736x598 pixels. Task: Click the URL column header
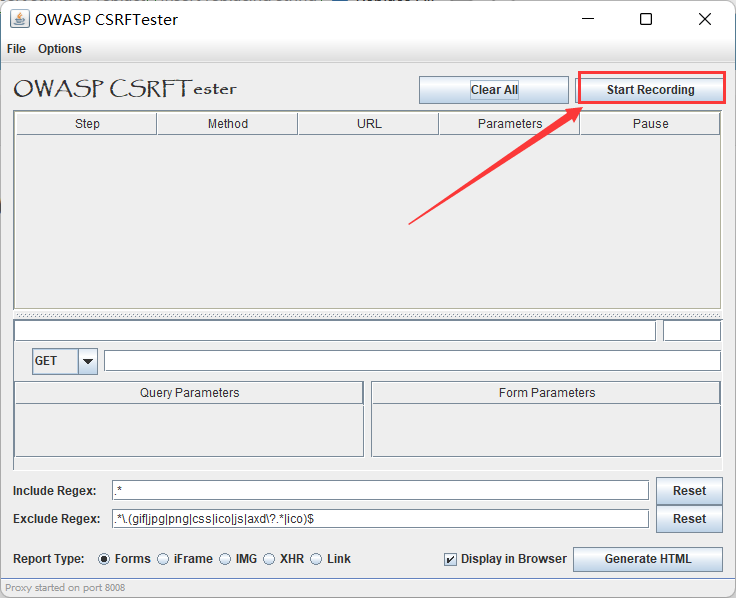(368, 124)
